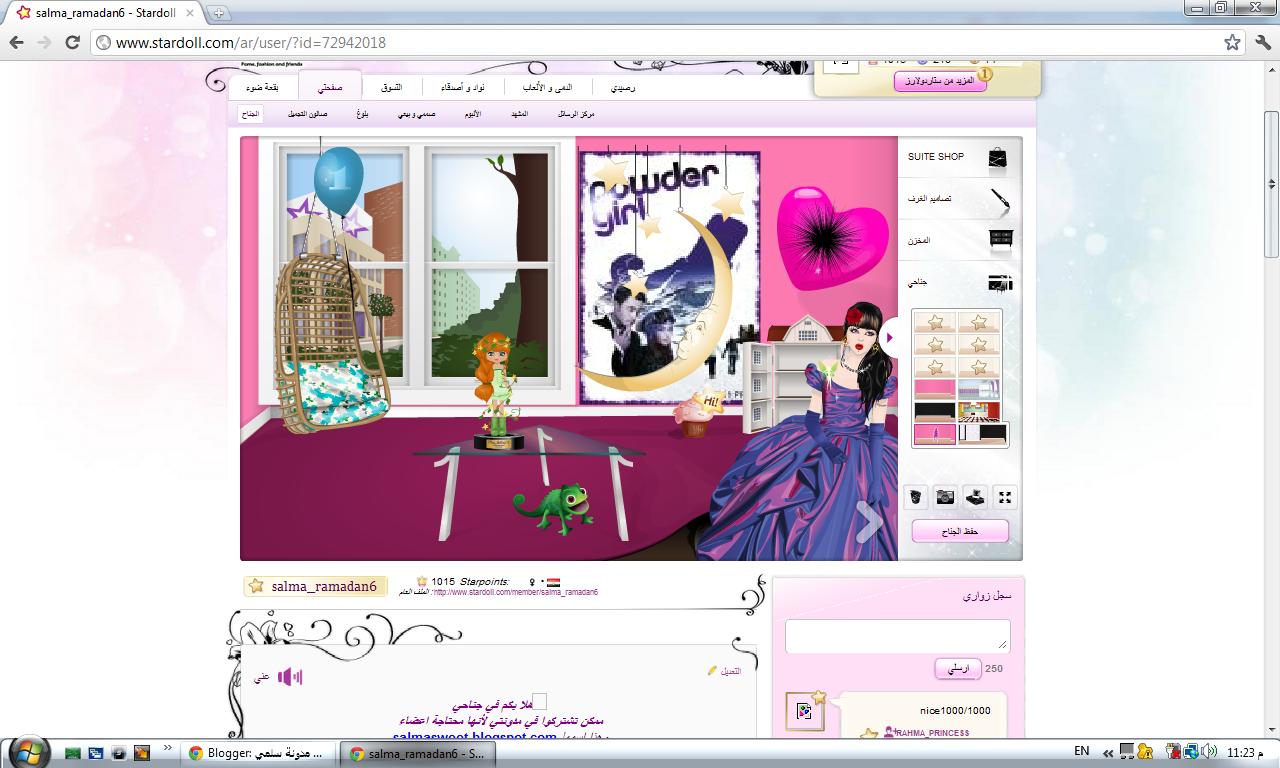Viewport: 1280px width, 768px height.
Task: Click the volume icon in system tray
Action: [x=1210, y=751]
